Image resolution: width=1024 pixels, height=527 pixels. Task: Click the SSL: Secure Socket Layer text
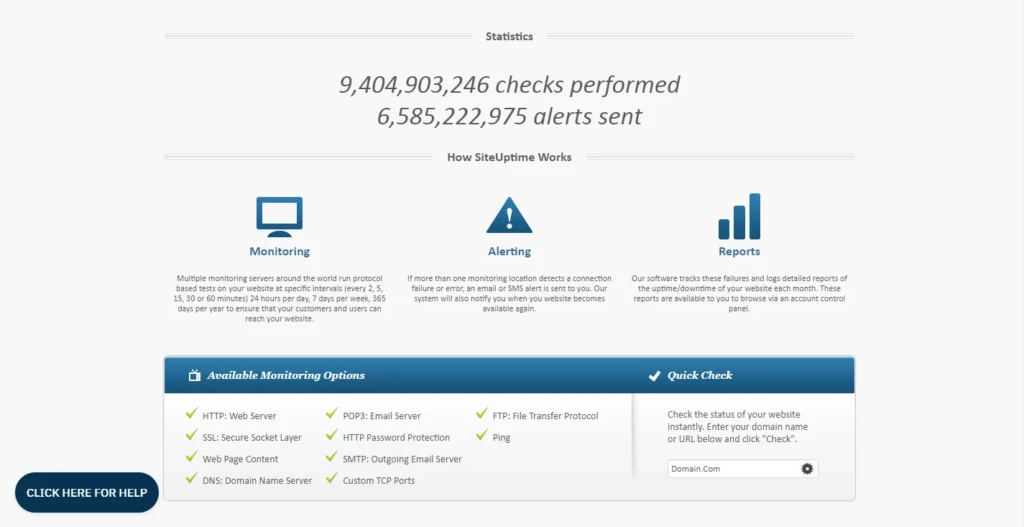click(x=252, y=438)
